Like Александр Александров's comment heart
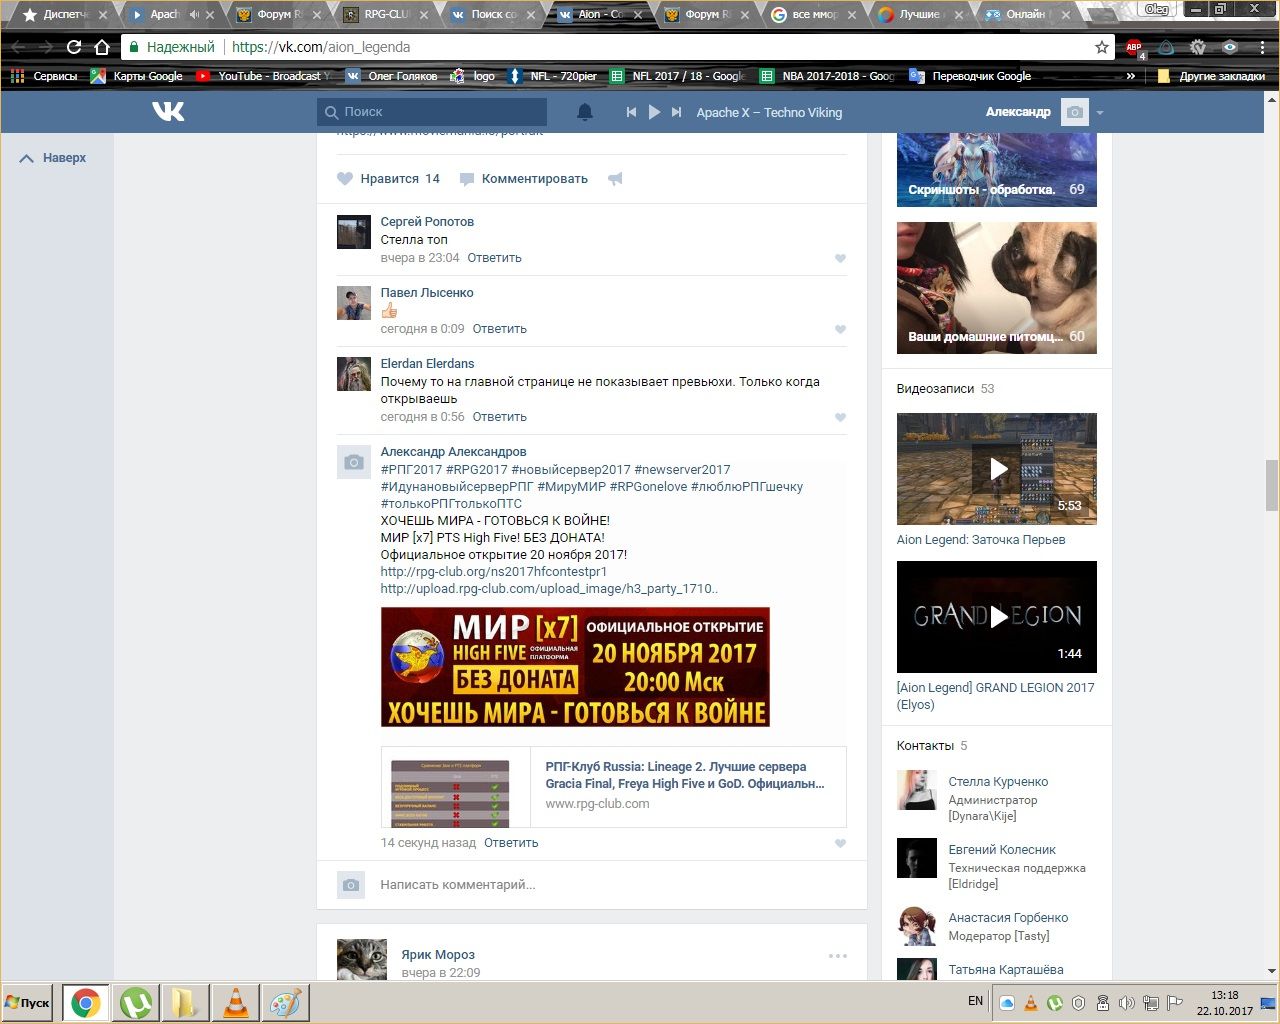This screenshot has width=1280, height=1024. pyautogui.click(x=840, y=843)
